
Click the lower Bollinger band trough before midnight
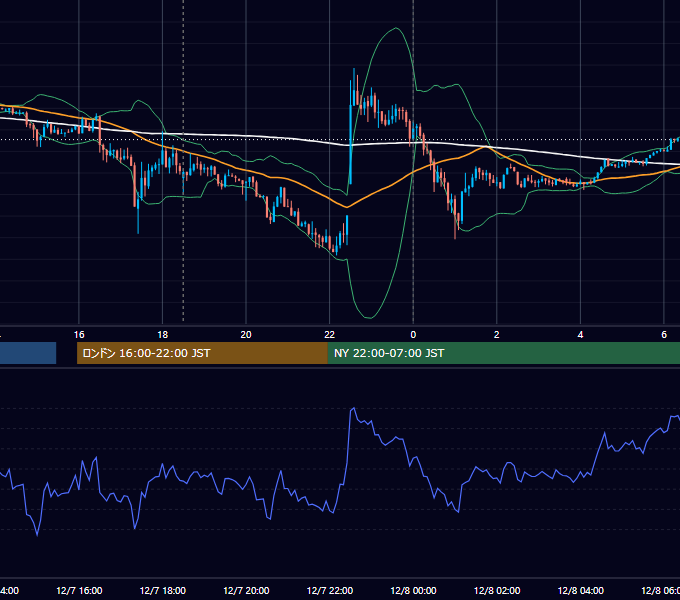[369, 317]
